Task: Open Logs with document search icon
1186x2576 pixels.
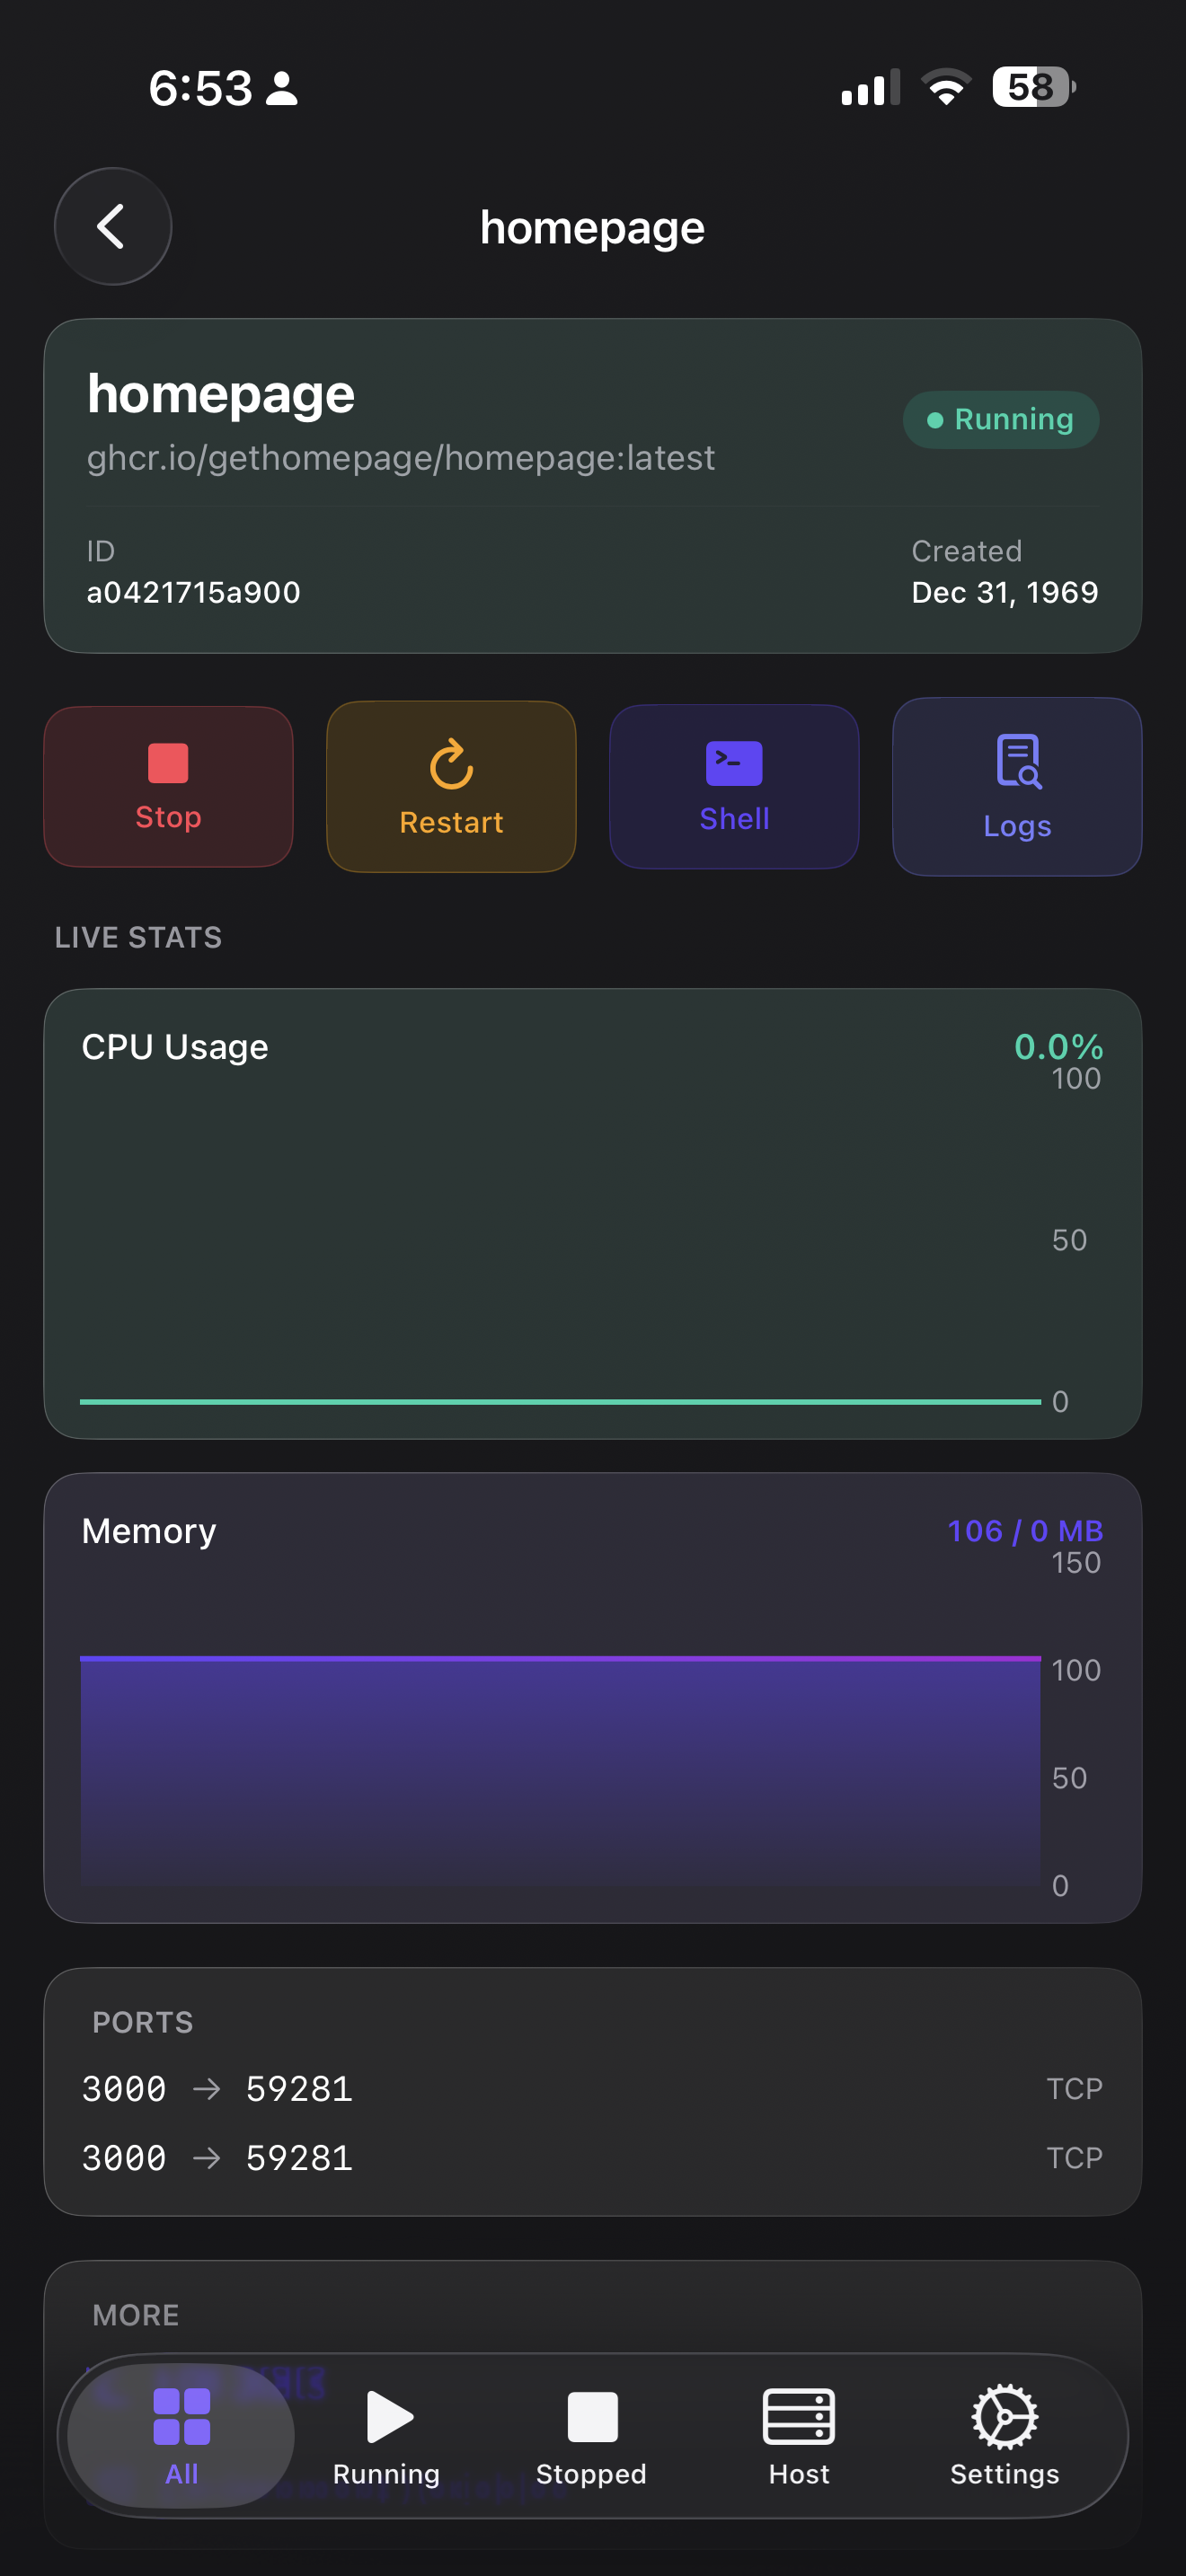Action: tap(1016, 786)
